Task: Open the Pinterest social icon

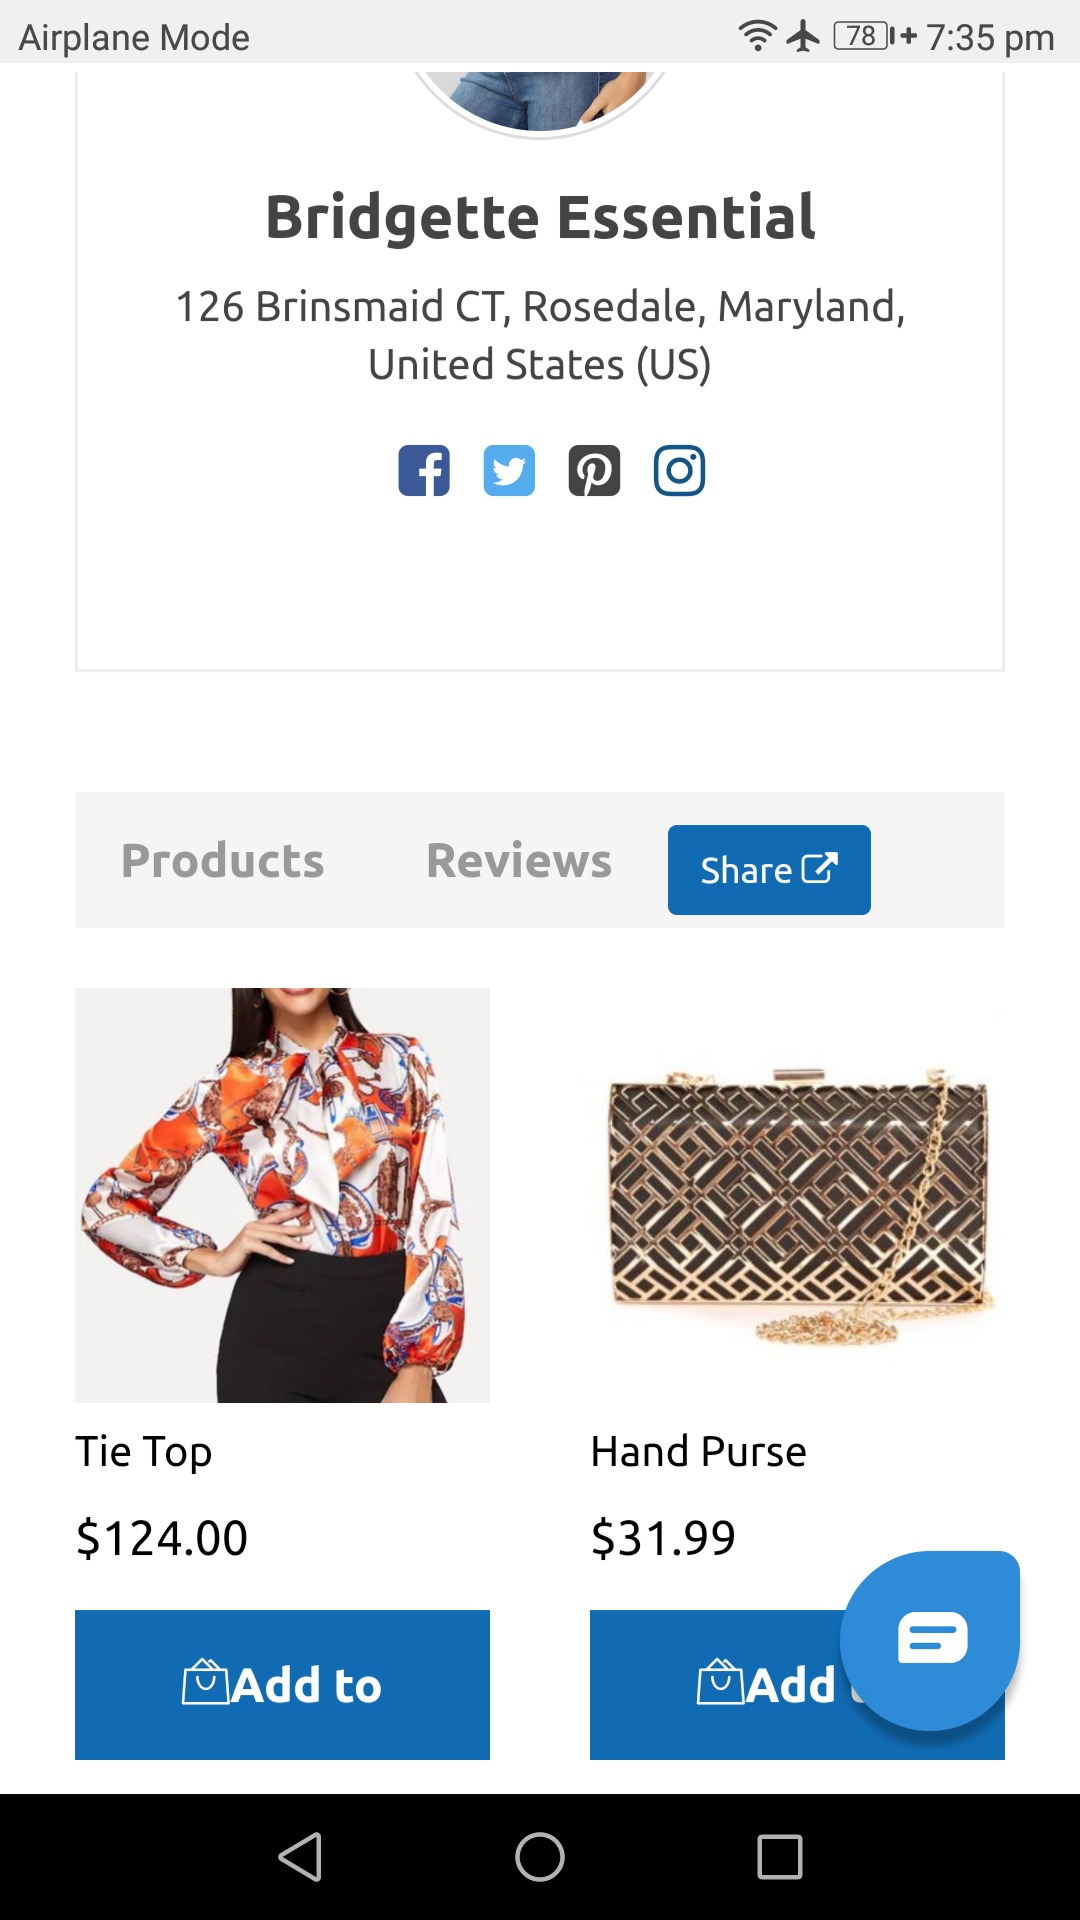Action: pyautogui.click(x=594, y=470)
